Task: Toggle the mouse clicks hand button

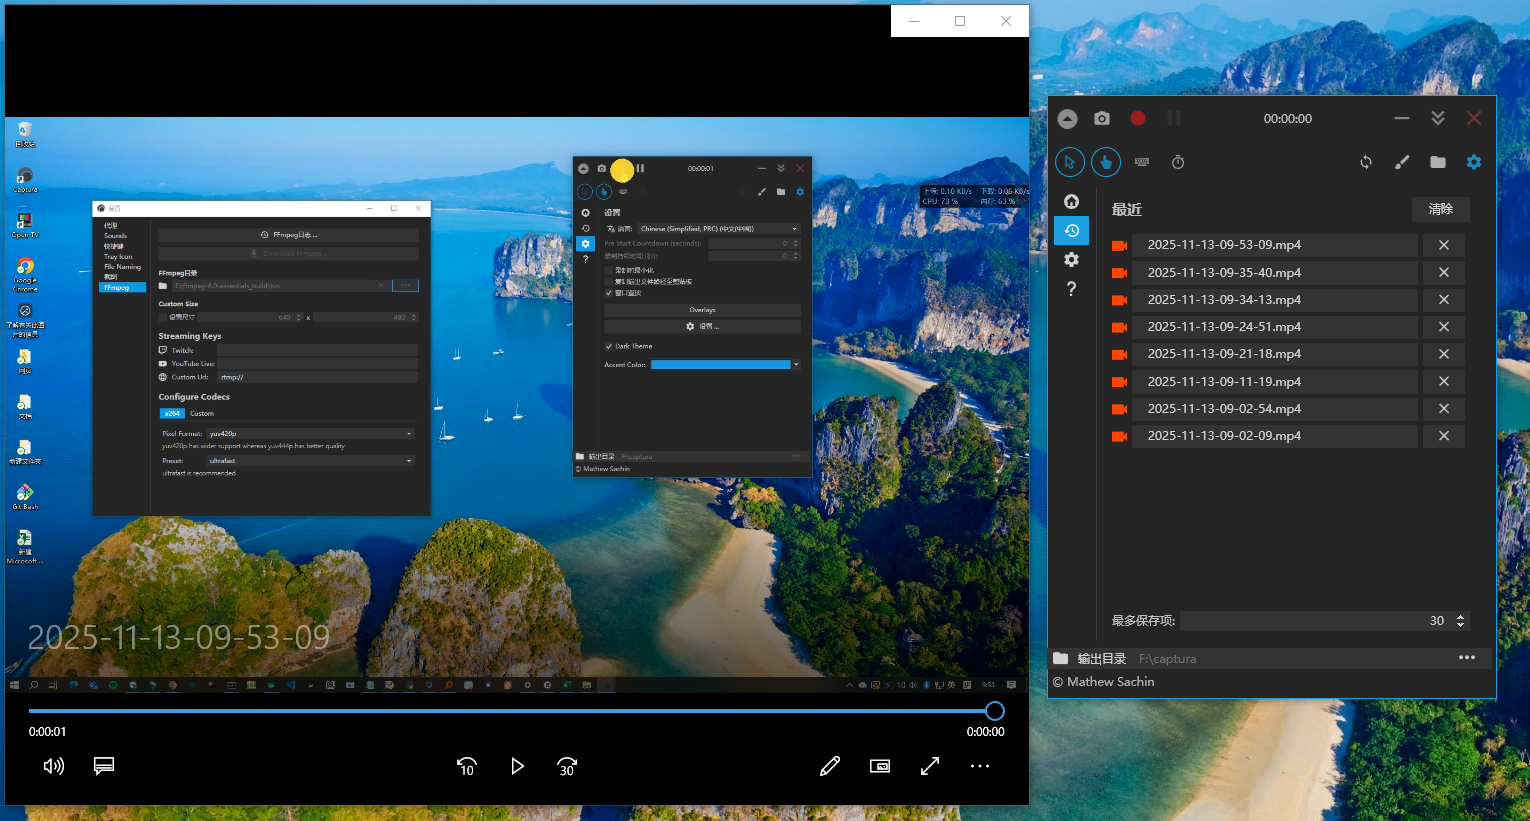Action: click(1105, 162)
